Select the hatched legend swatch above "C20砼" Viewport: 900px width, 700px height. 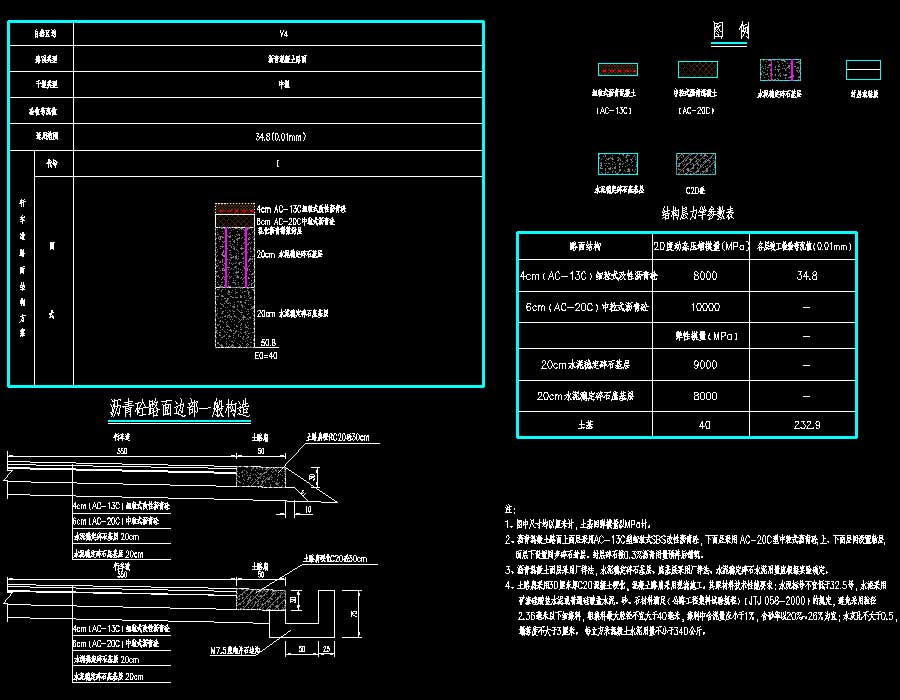696,164
